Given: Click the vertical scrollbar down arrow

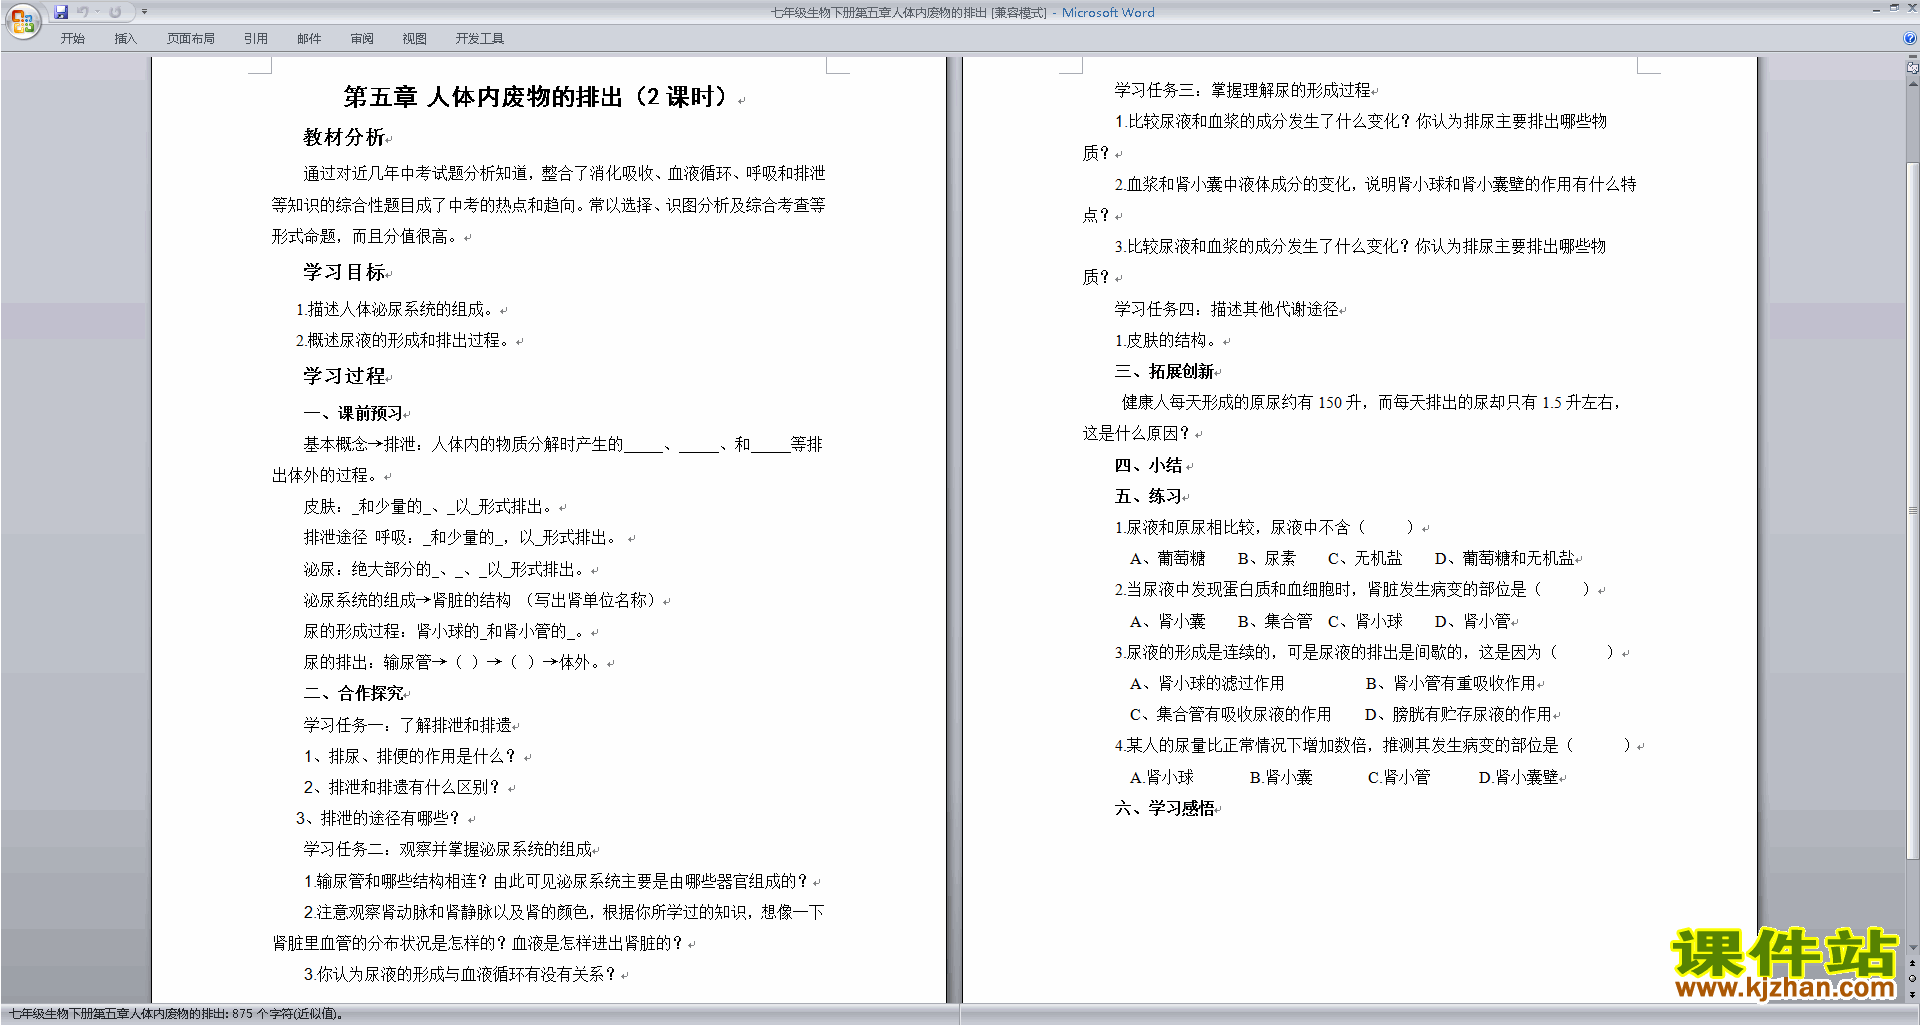Looking at the screenshot, I should click(x=1913, y=948).
